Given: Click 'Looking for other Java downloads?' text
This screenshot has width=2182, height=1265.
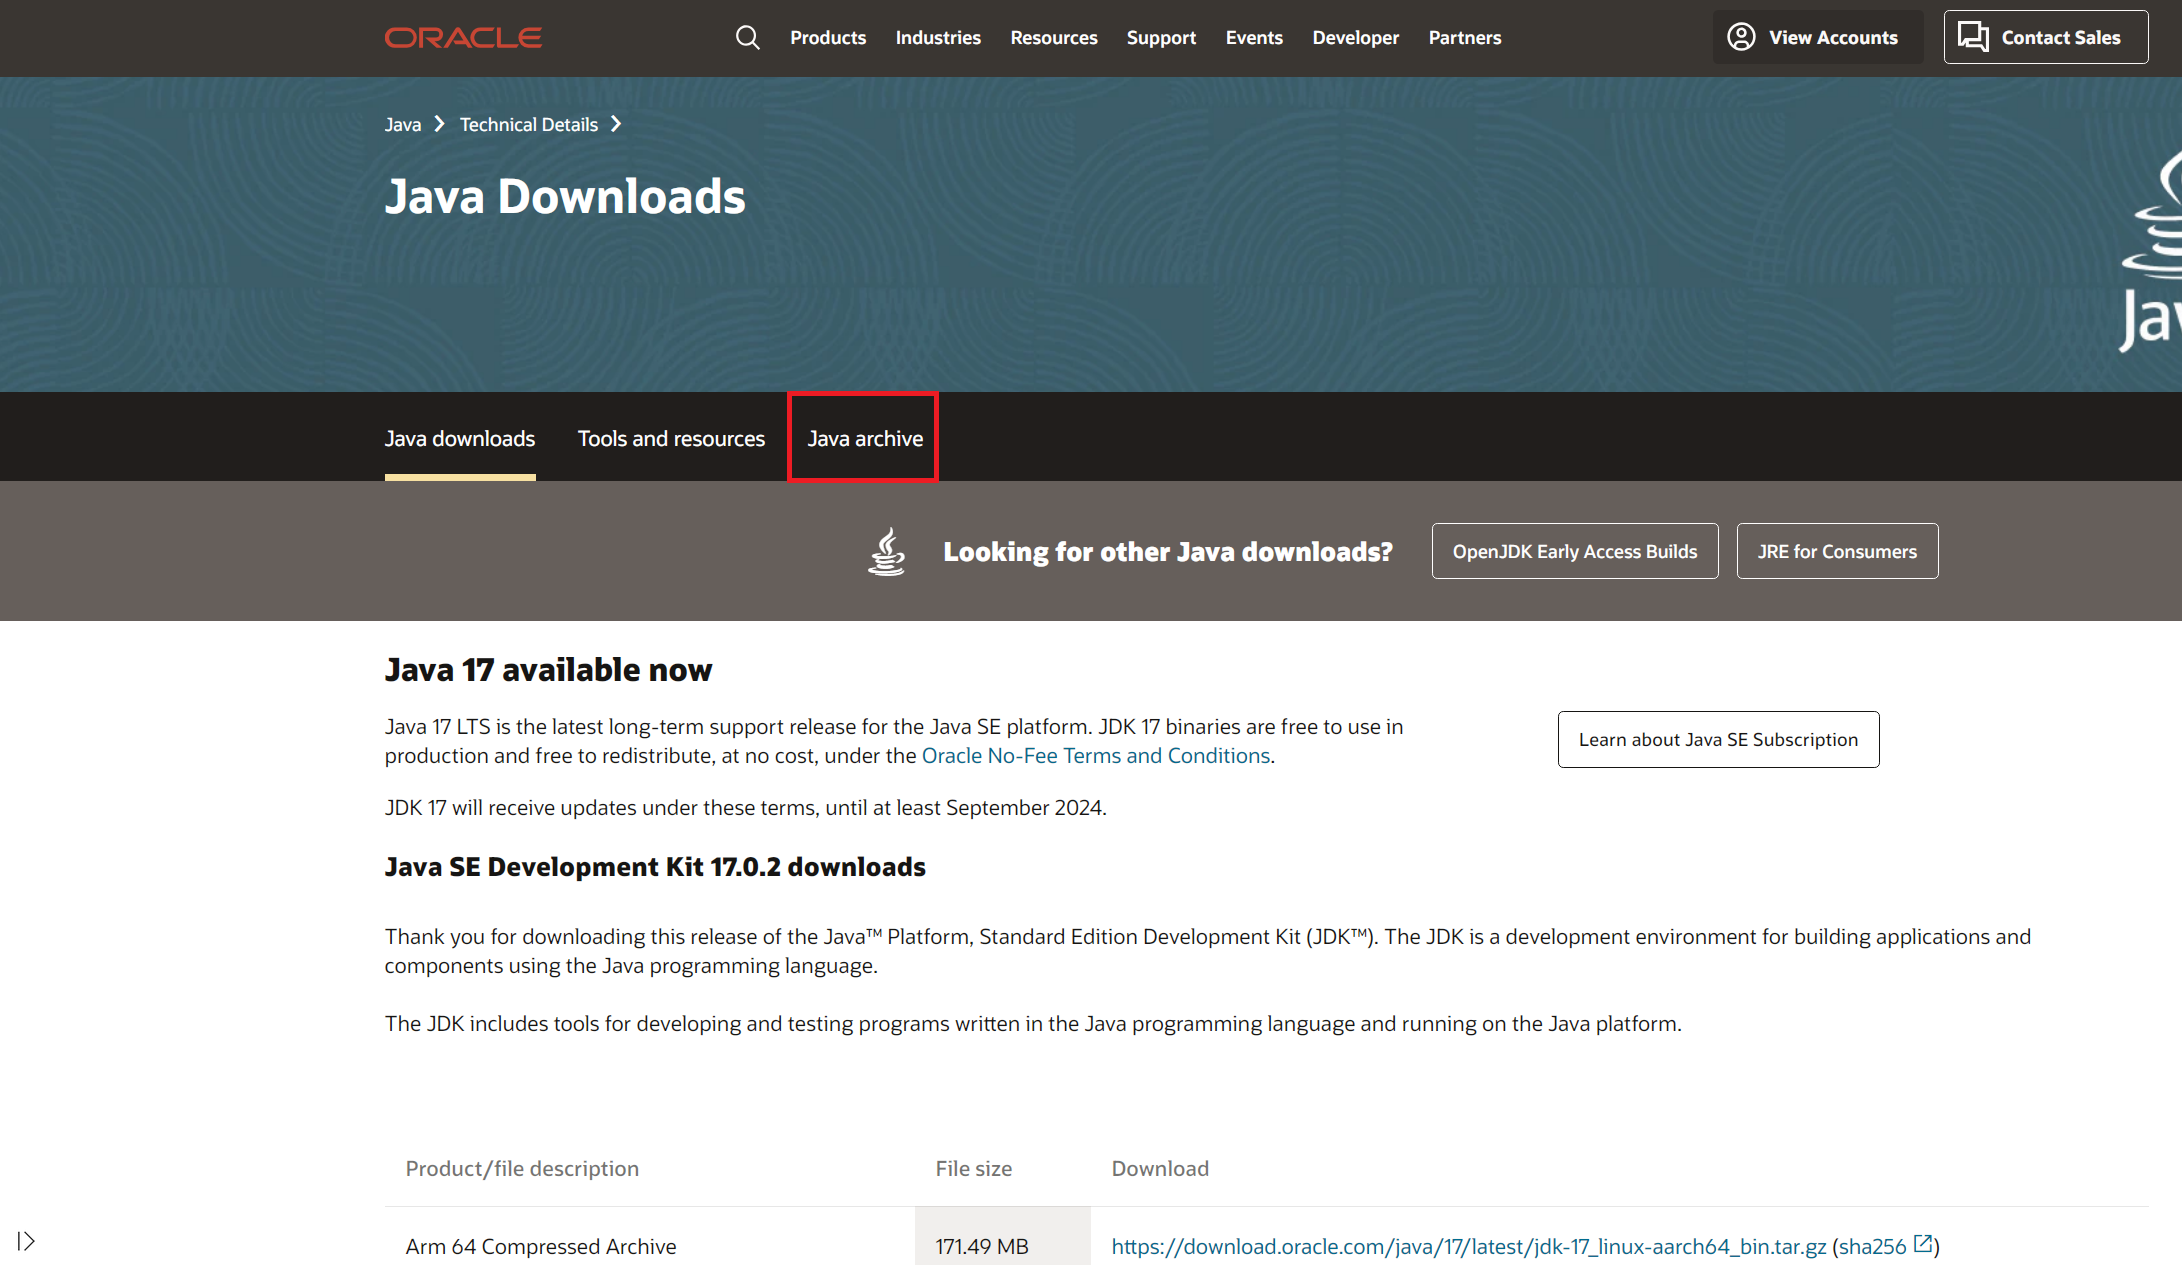Looking at the screenshot, I should (1168, 552).
